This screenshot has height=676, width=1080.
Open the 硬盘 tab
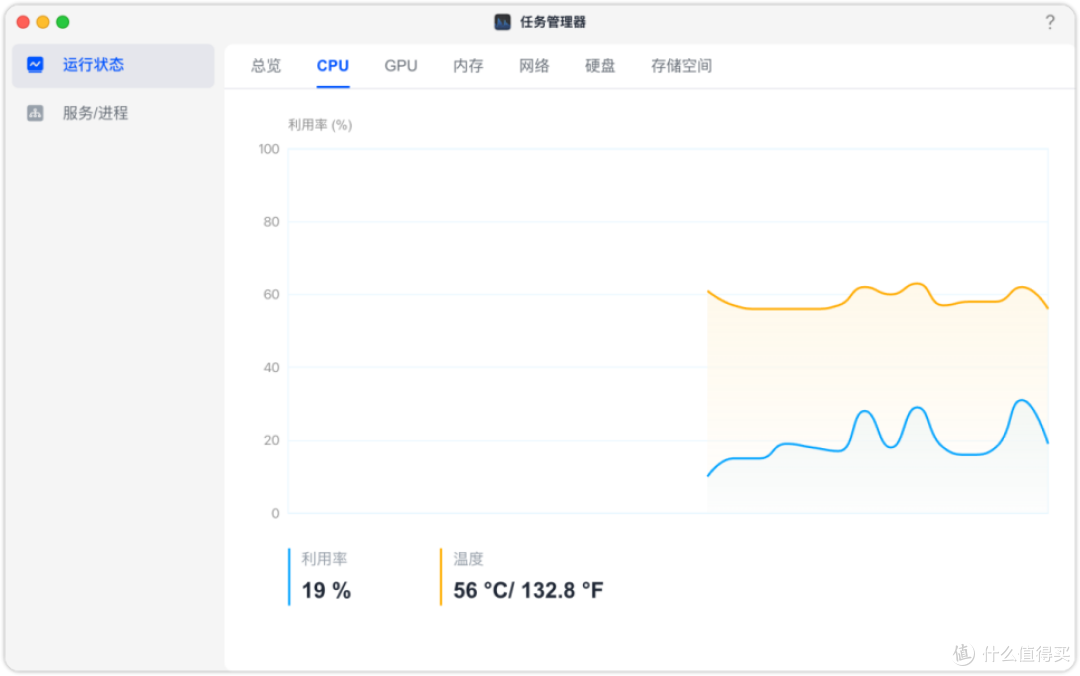(x=600, y=65)
